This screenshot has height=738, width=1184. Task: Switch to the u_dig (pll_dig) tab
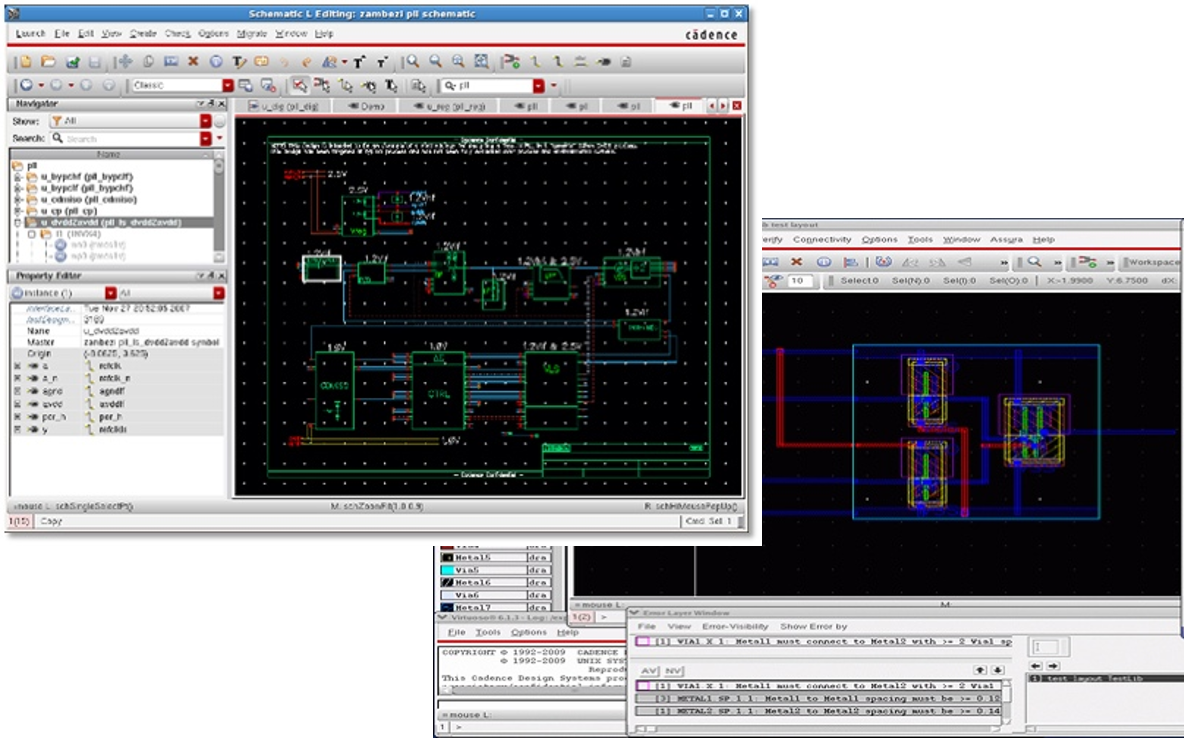pyautogui.click(x=284, y=107)
